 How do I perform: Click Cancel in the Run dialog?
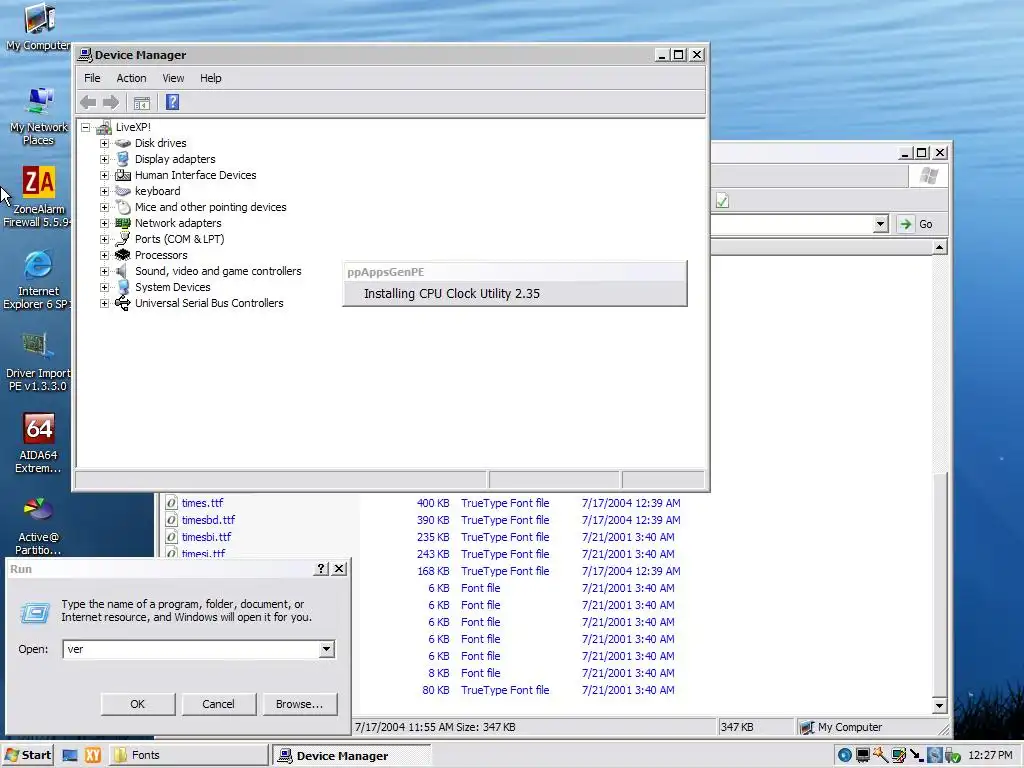(x=218, y=704)
